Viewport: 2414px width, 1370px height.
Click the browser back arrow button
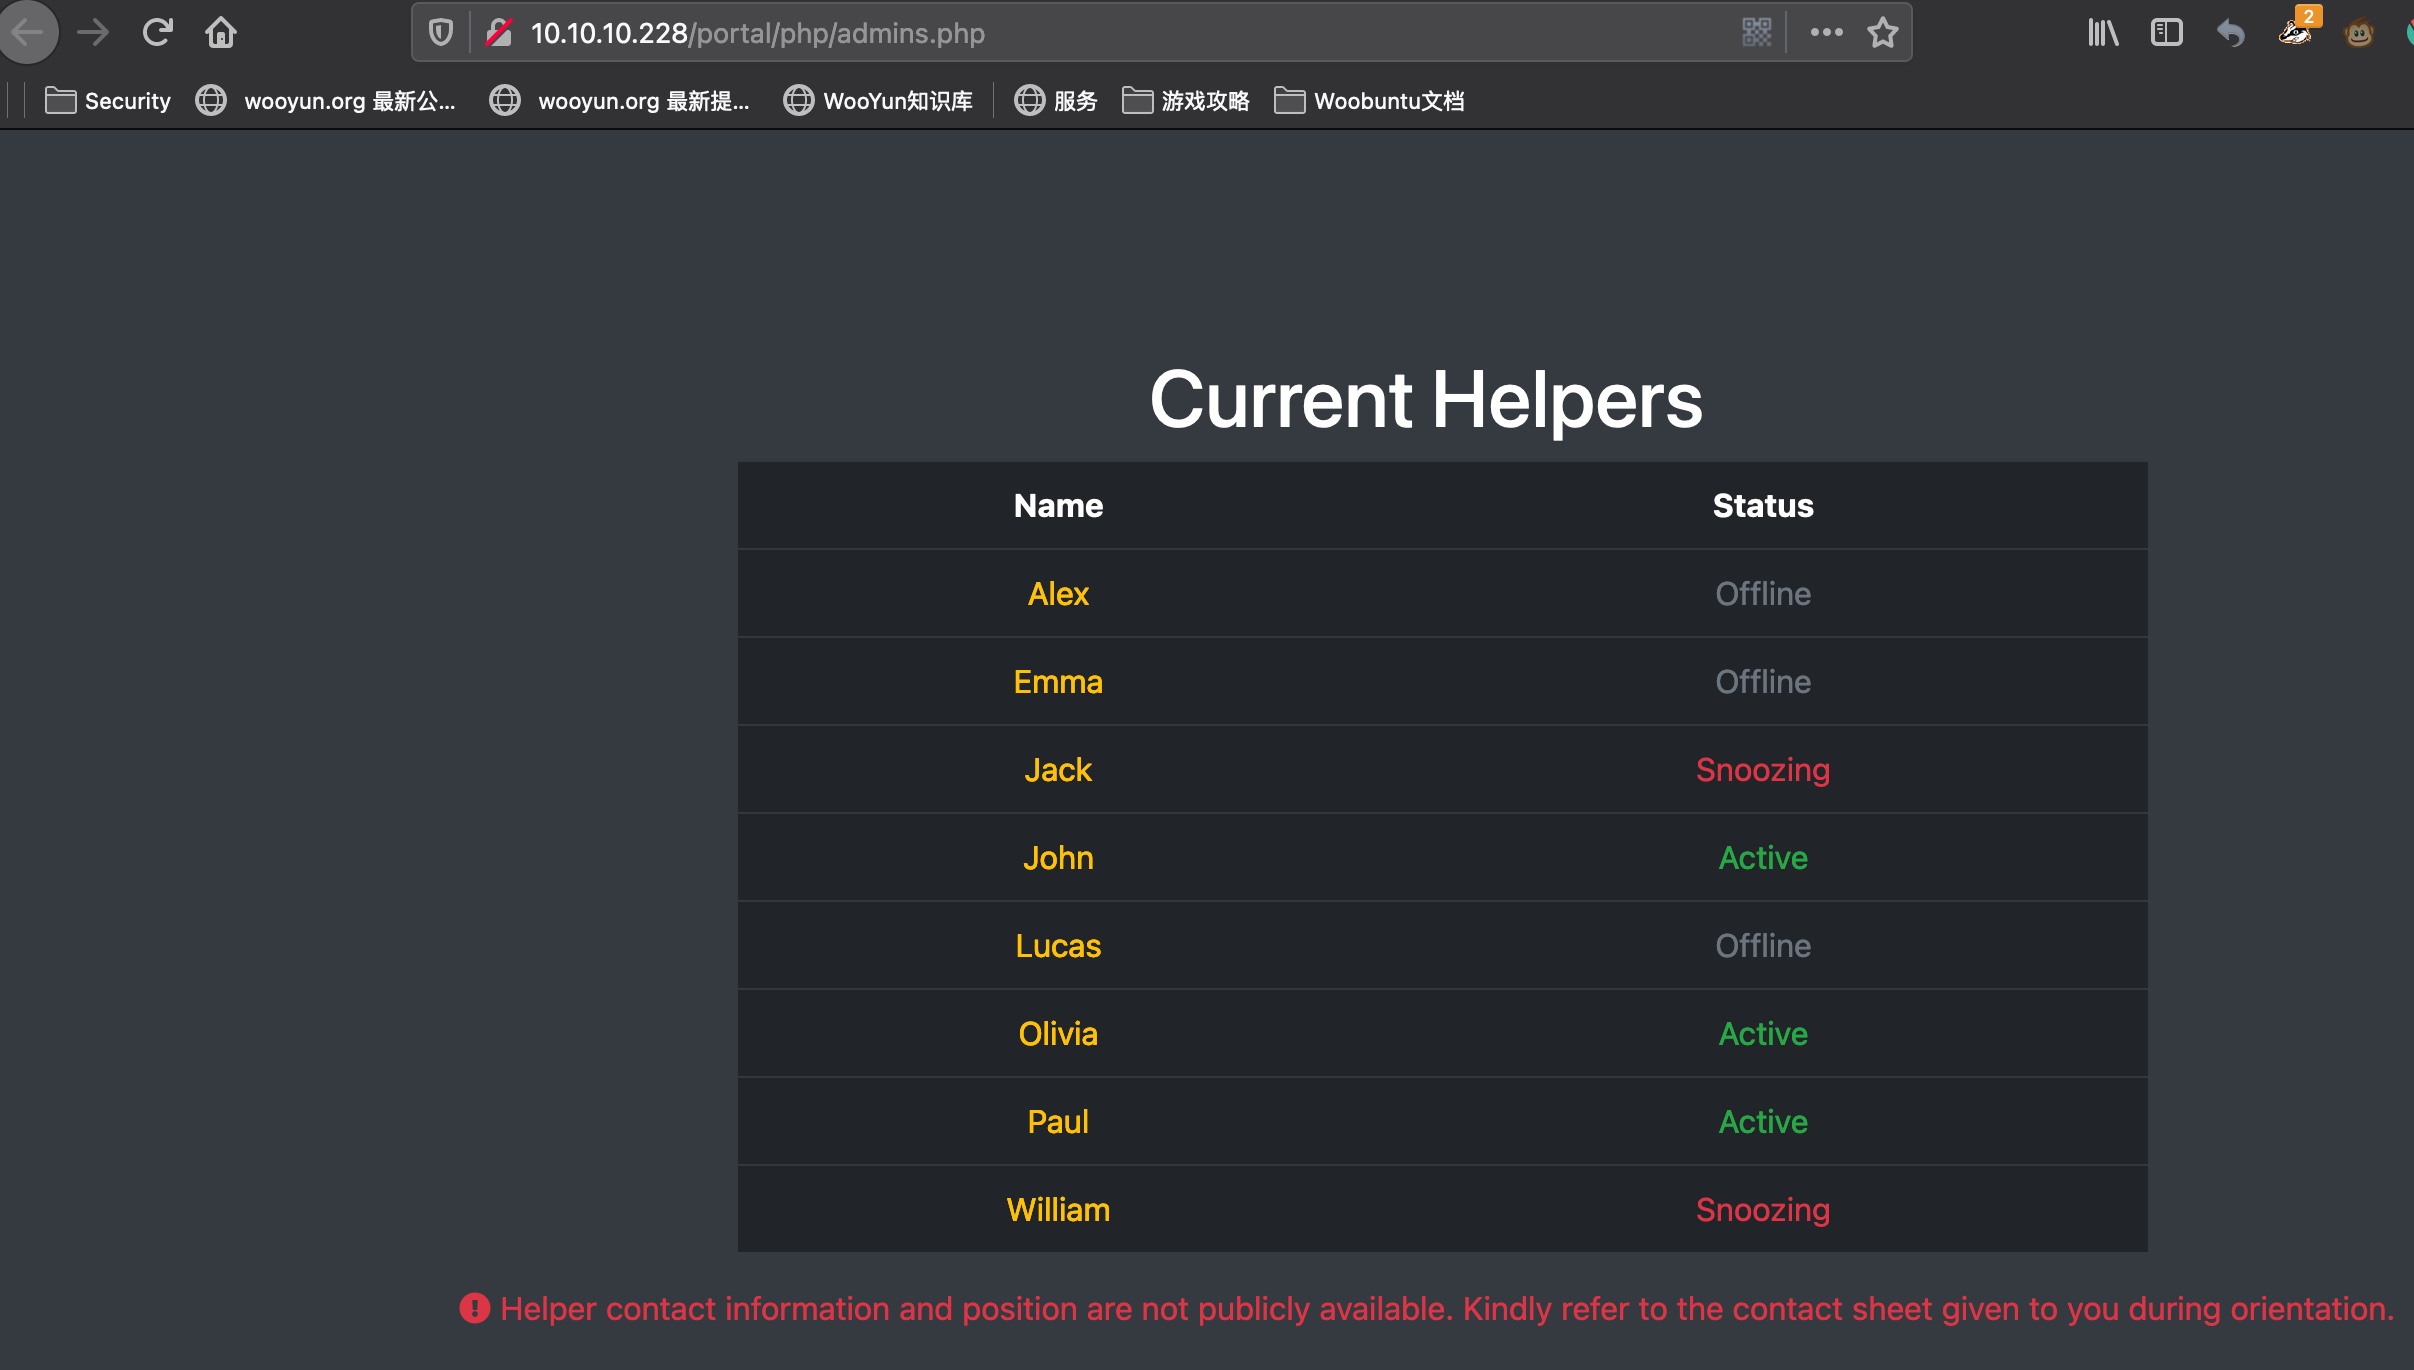click(x=28, y=33)
